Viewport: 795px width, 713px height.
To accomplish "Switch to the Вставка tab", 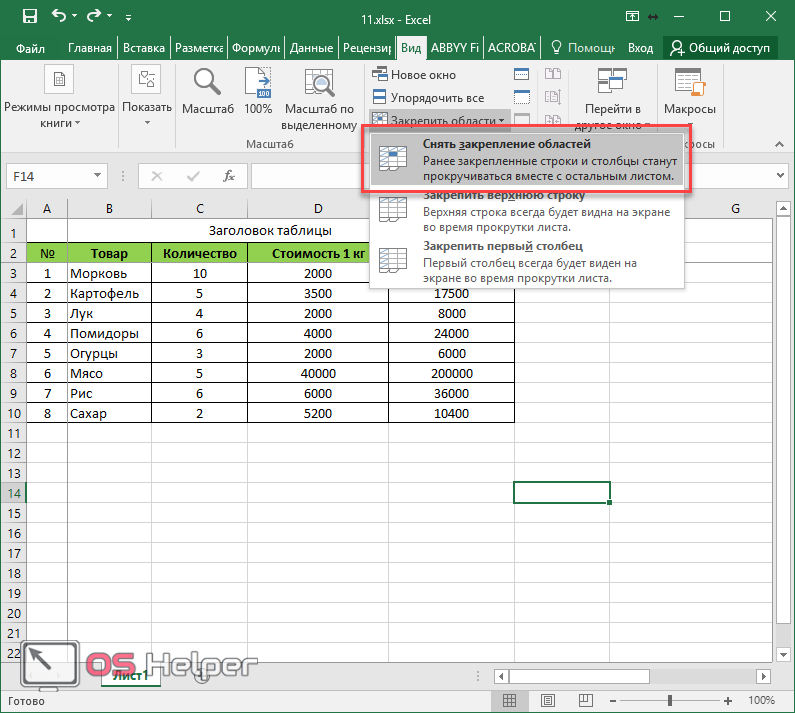I will tap(143, 48).
